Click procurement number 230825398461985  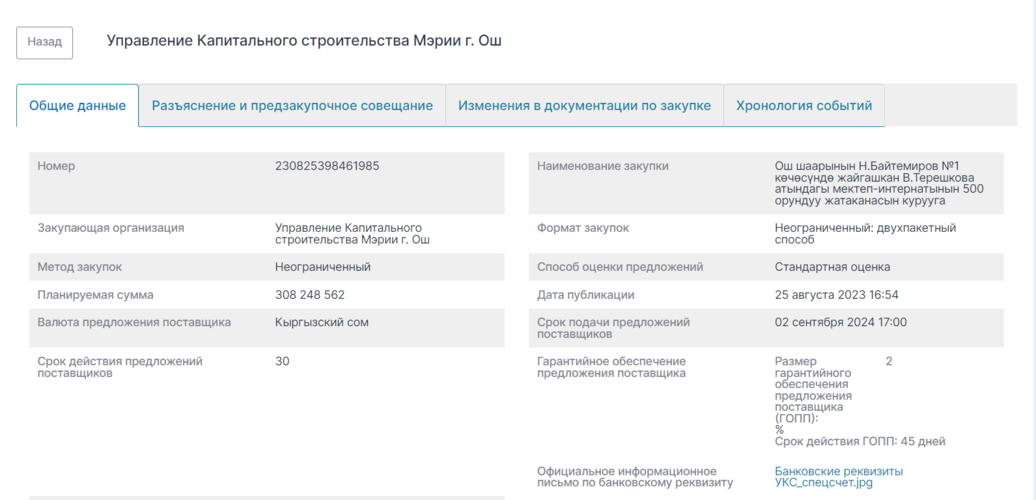327,166
